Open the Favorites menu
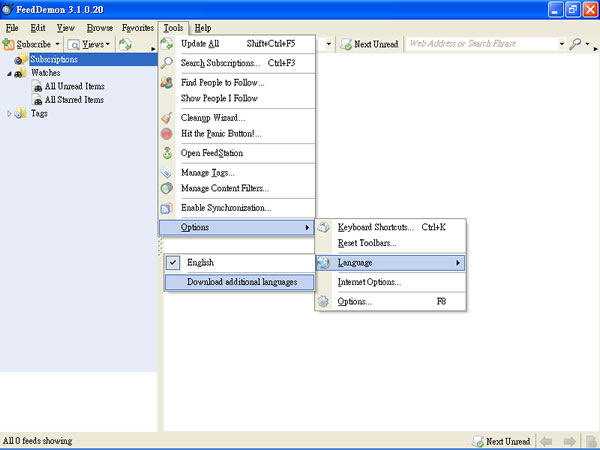The width and height of the screenshot is (600, 450). (x=138, y=28)
